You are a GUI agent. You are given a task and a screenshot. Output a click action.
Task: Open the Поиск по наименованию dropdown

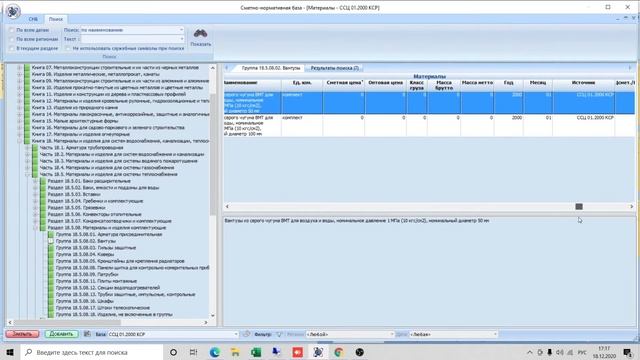(181, 30)
